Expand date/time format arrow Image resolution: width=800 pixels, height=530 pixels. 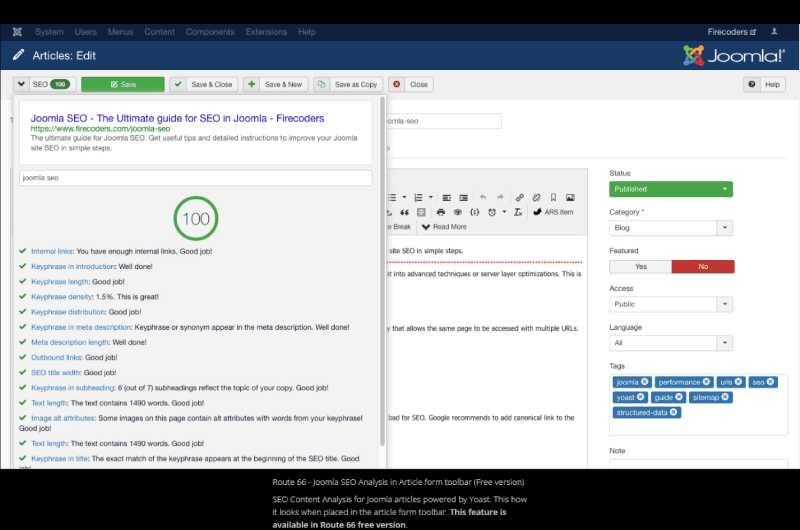click(x=504, y=212)
